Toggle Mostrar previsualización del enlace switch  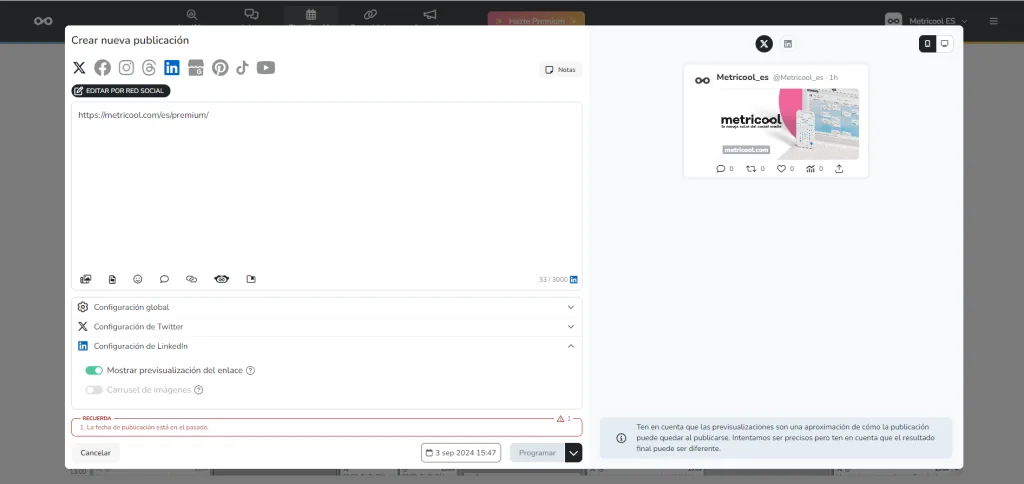(x=94, y=371)
